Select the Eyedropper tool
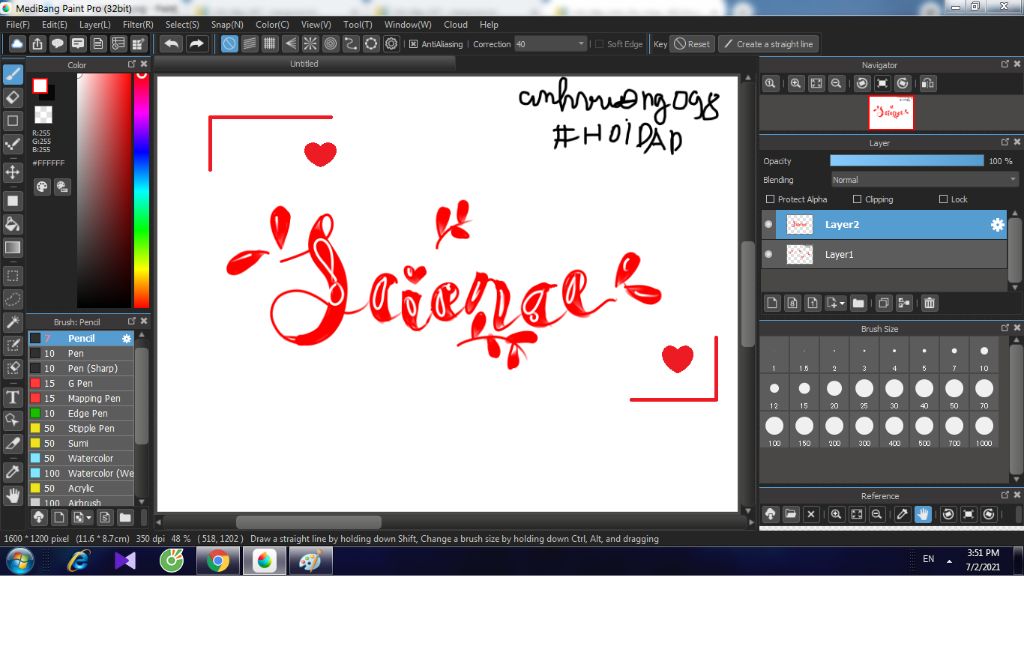The height and width of the screenshot is (661, 1024). (12, 472)
